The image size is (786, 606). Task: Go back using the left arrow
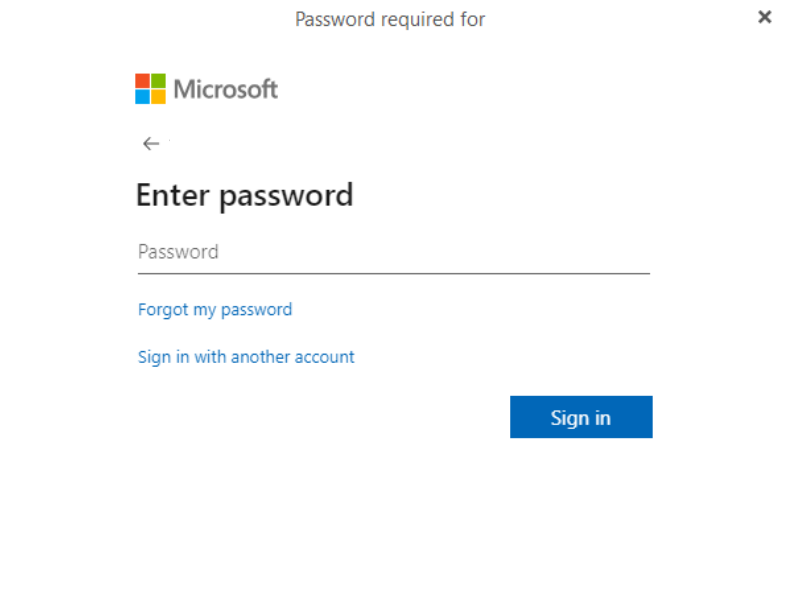click(x=151, y=144)
